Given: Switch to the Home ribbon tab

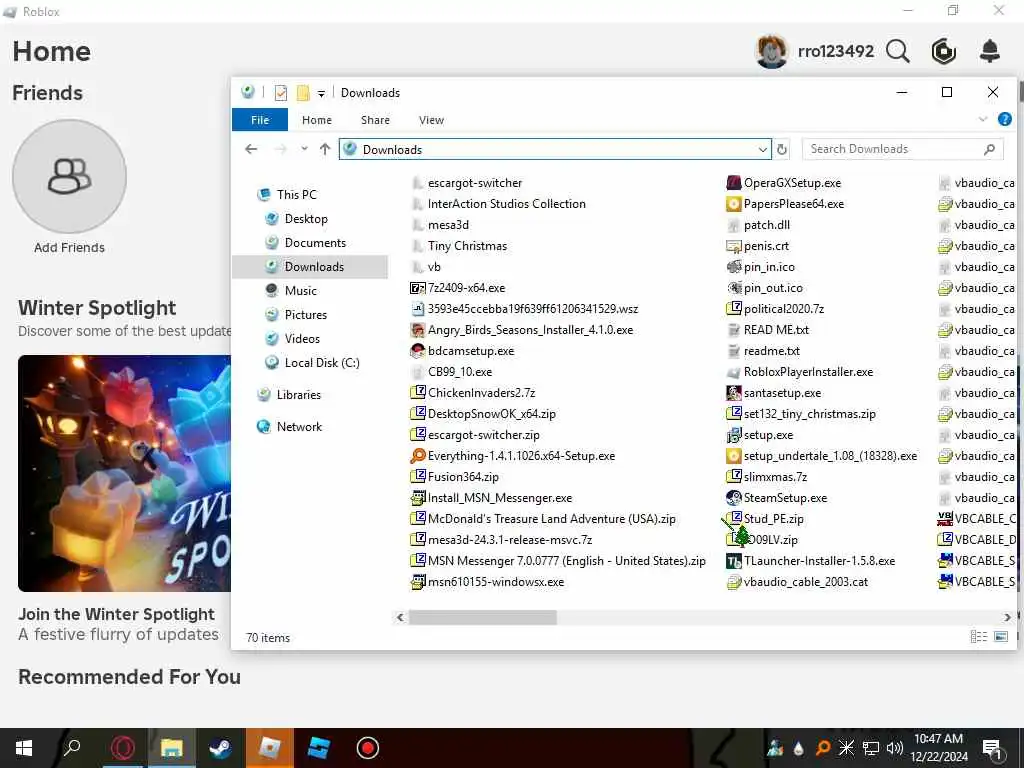Looking at the screenshot, I should (x=317, y=120).
